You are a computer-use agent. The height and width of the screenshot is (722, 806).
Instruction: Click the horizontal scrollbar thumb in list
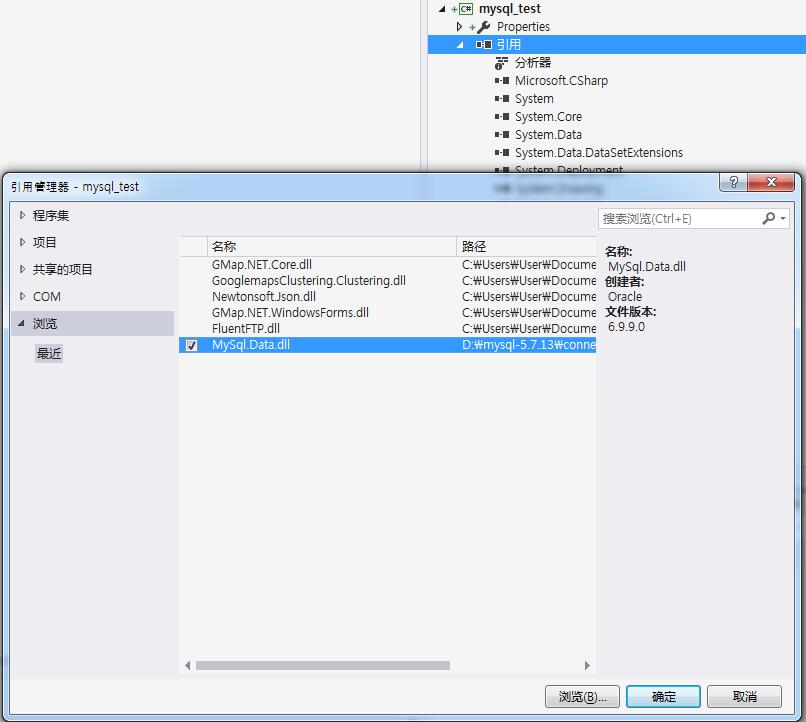pyautogui.click(x=323, y=665)
